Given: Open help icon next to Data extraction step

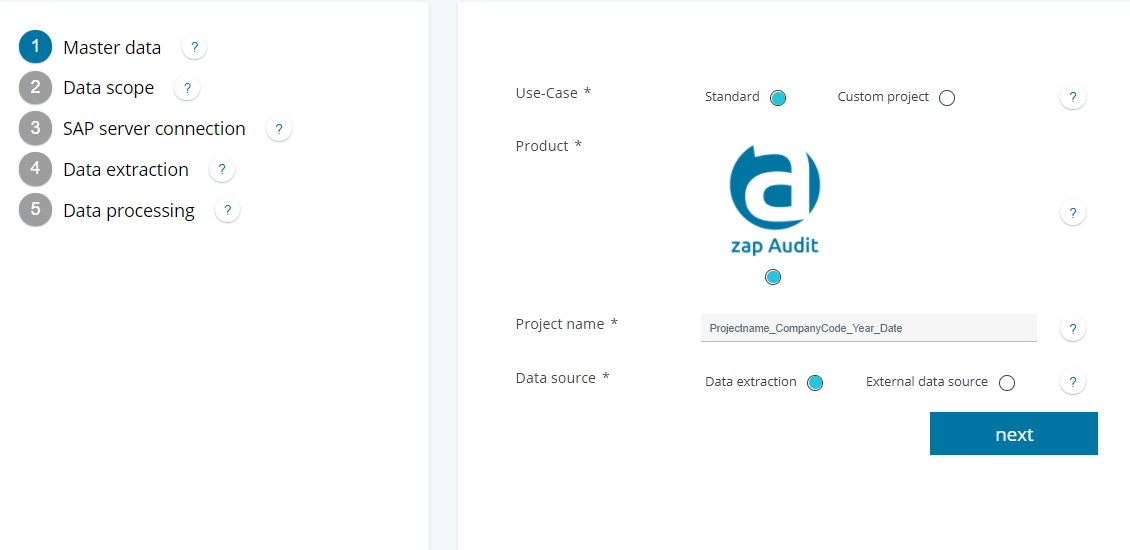Looking at the screenshot, I should coord(222,170).
